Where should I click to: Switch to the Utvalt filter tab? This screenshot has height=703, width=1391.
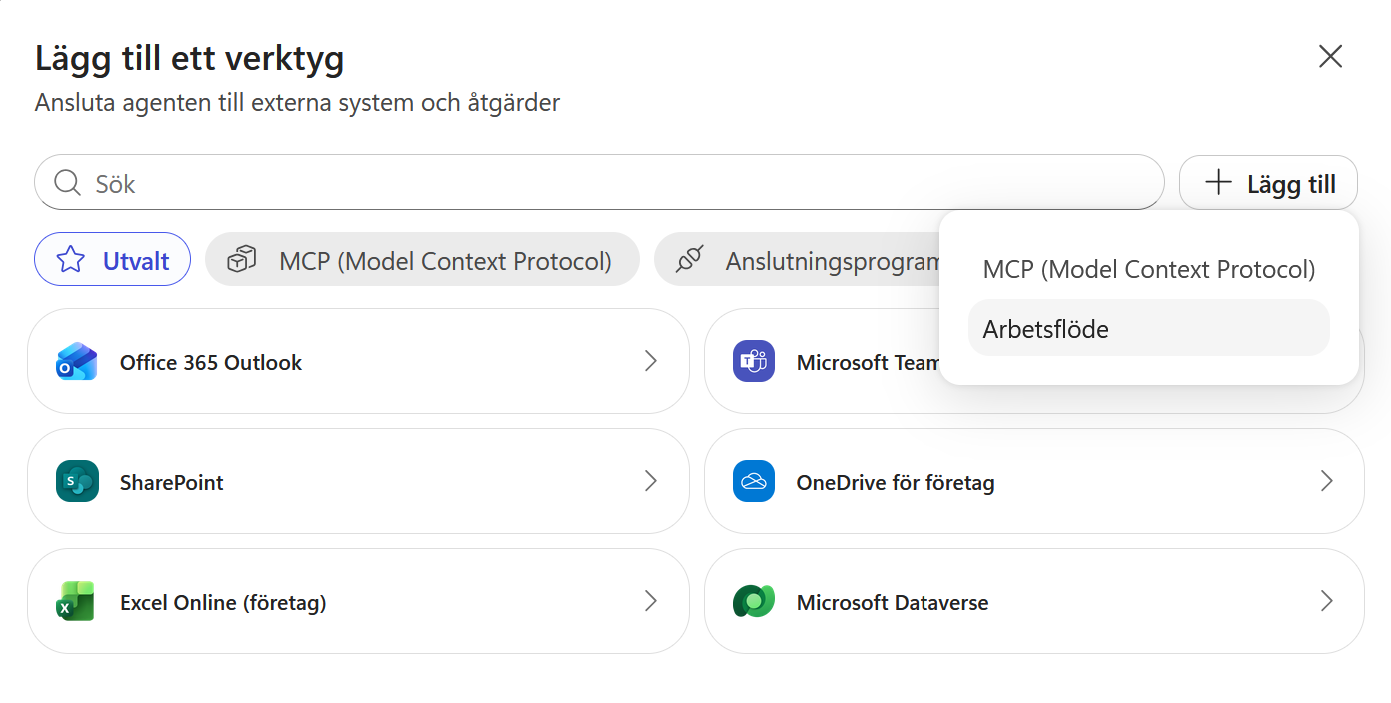tap(112, 260)
